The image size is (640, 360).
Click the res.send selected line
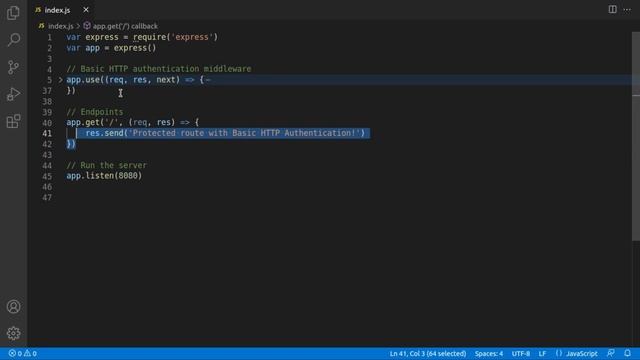coord(225,133)
